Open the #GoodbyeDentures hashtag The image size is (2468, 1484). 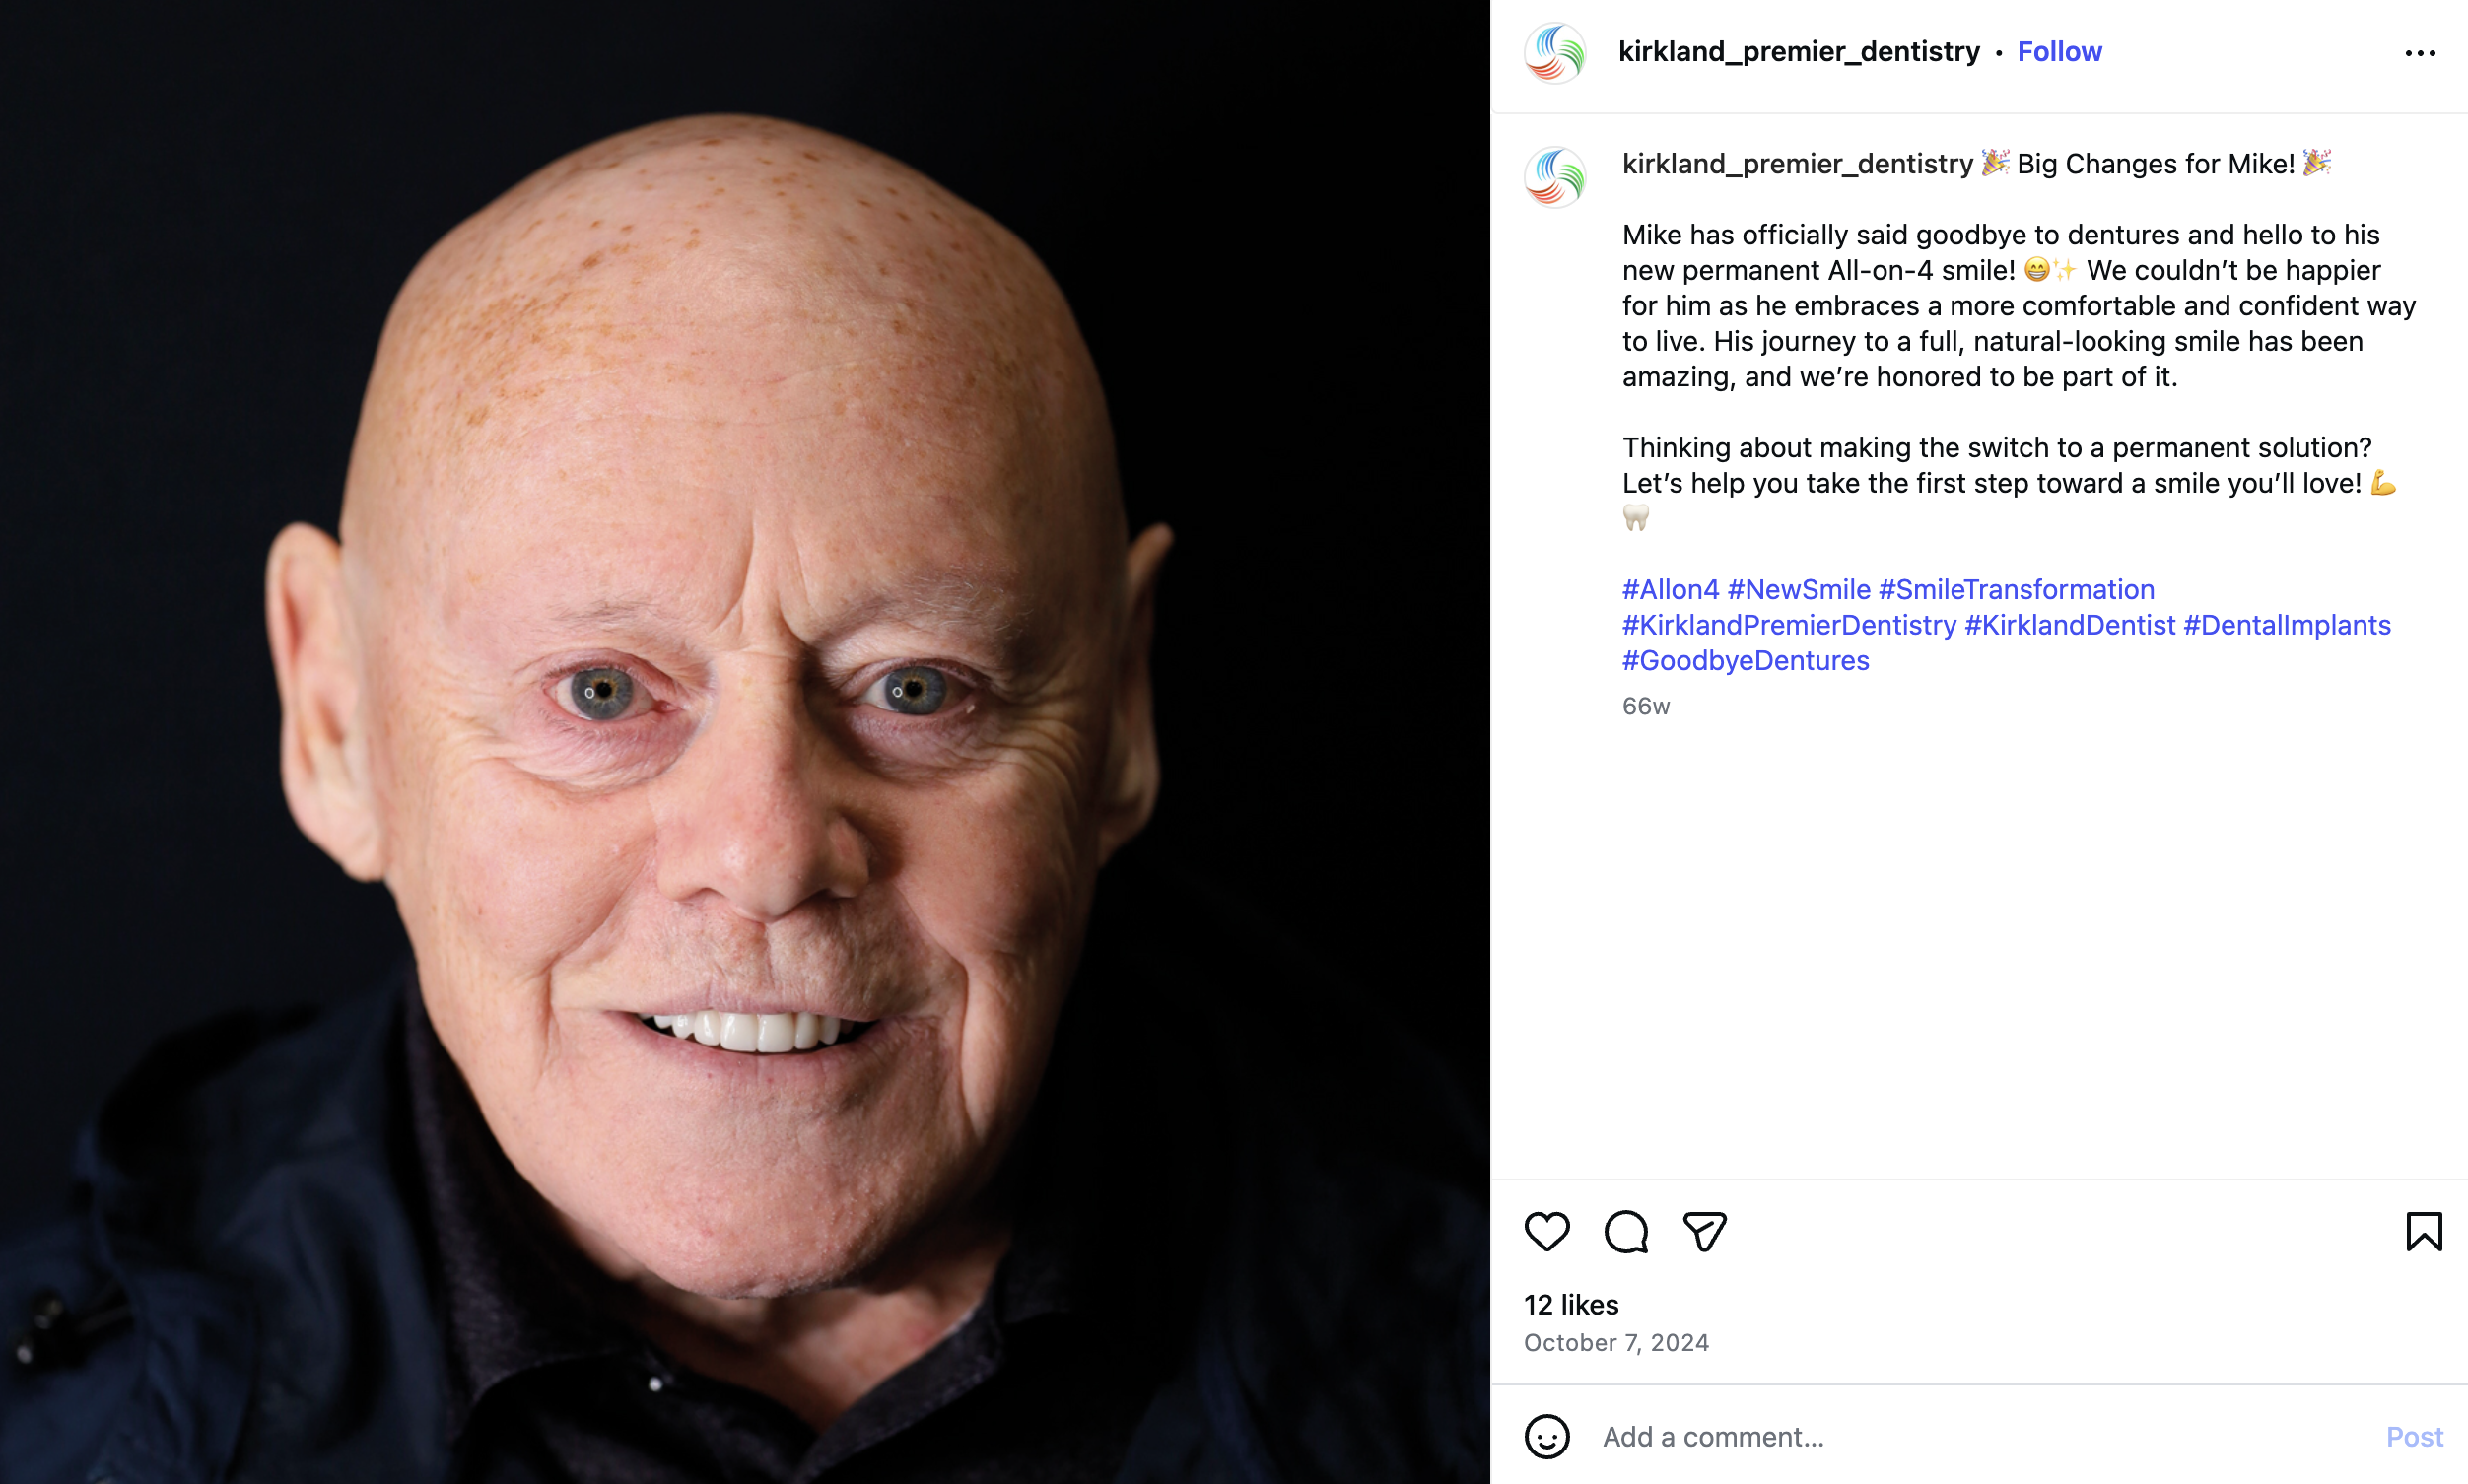(1745, 660)
